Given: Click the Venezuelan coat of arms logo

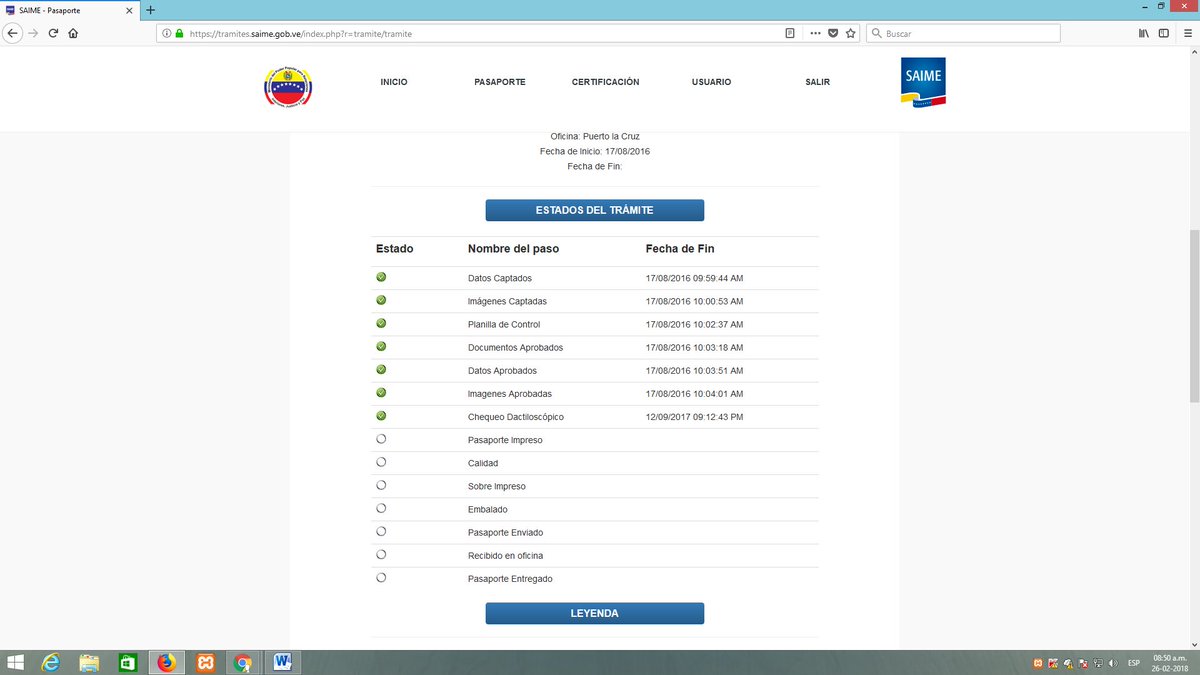Looking at the screenshot, I should [288, 87].
